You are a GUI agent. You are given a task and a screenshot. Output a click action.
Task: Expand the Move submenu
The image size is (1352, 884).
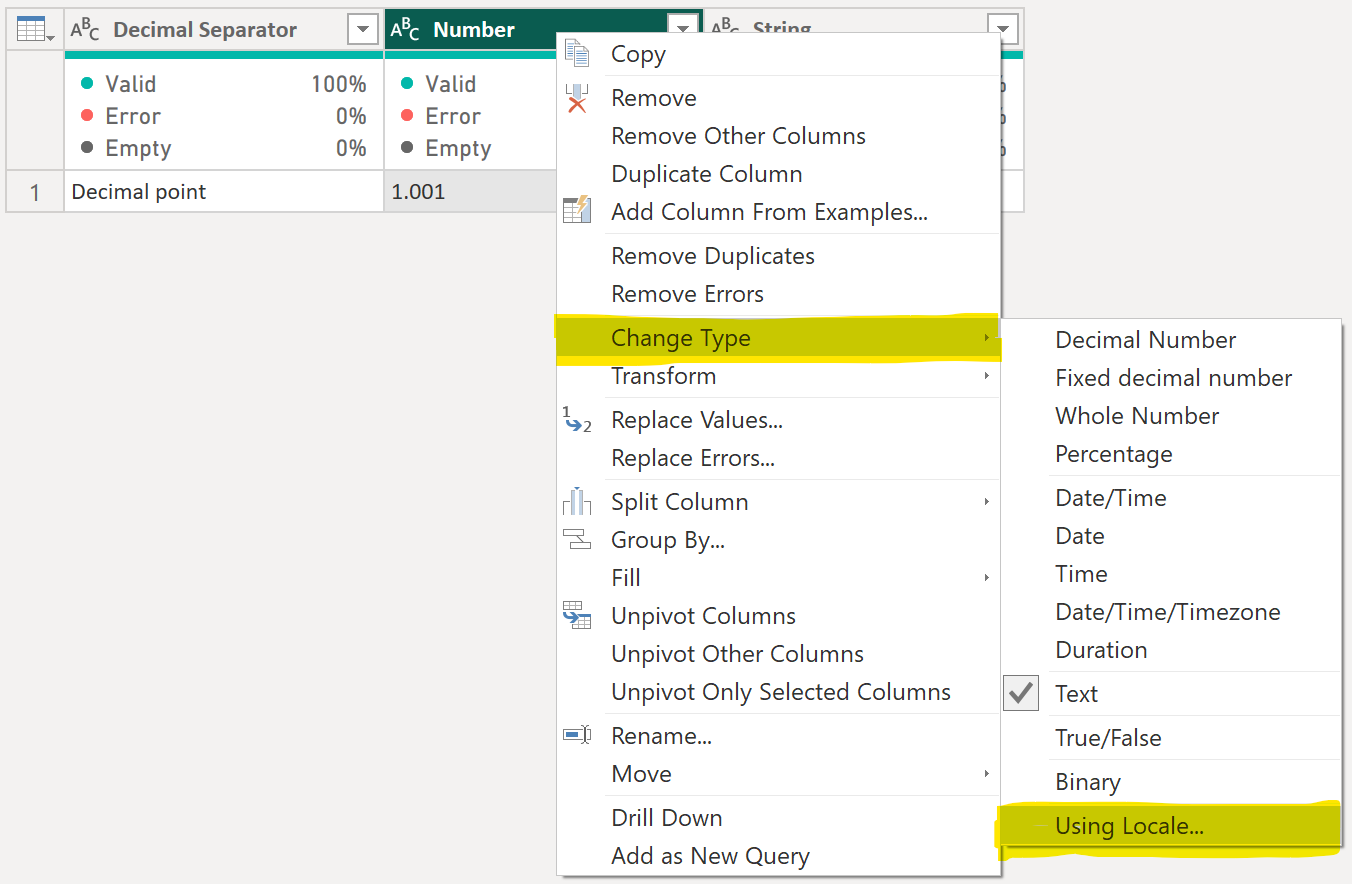pos(778,774)
